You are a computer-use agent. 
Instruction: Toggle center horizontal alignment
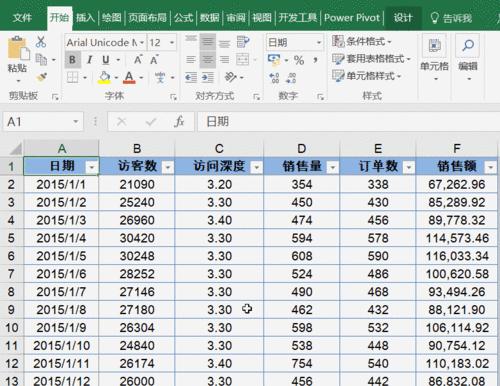point(208,60)
